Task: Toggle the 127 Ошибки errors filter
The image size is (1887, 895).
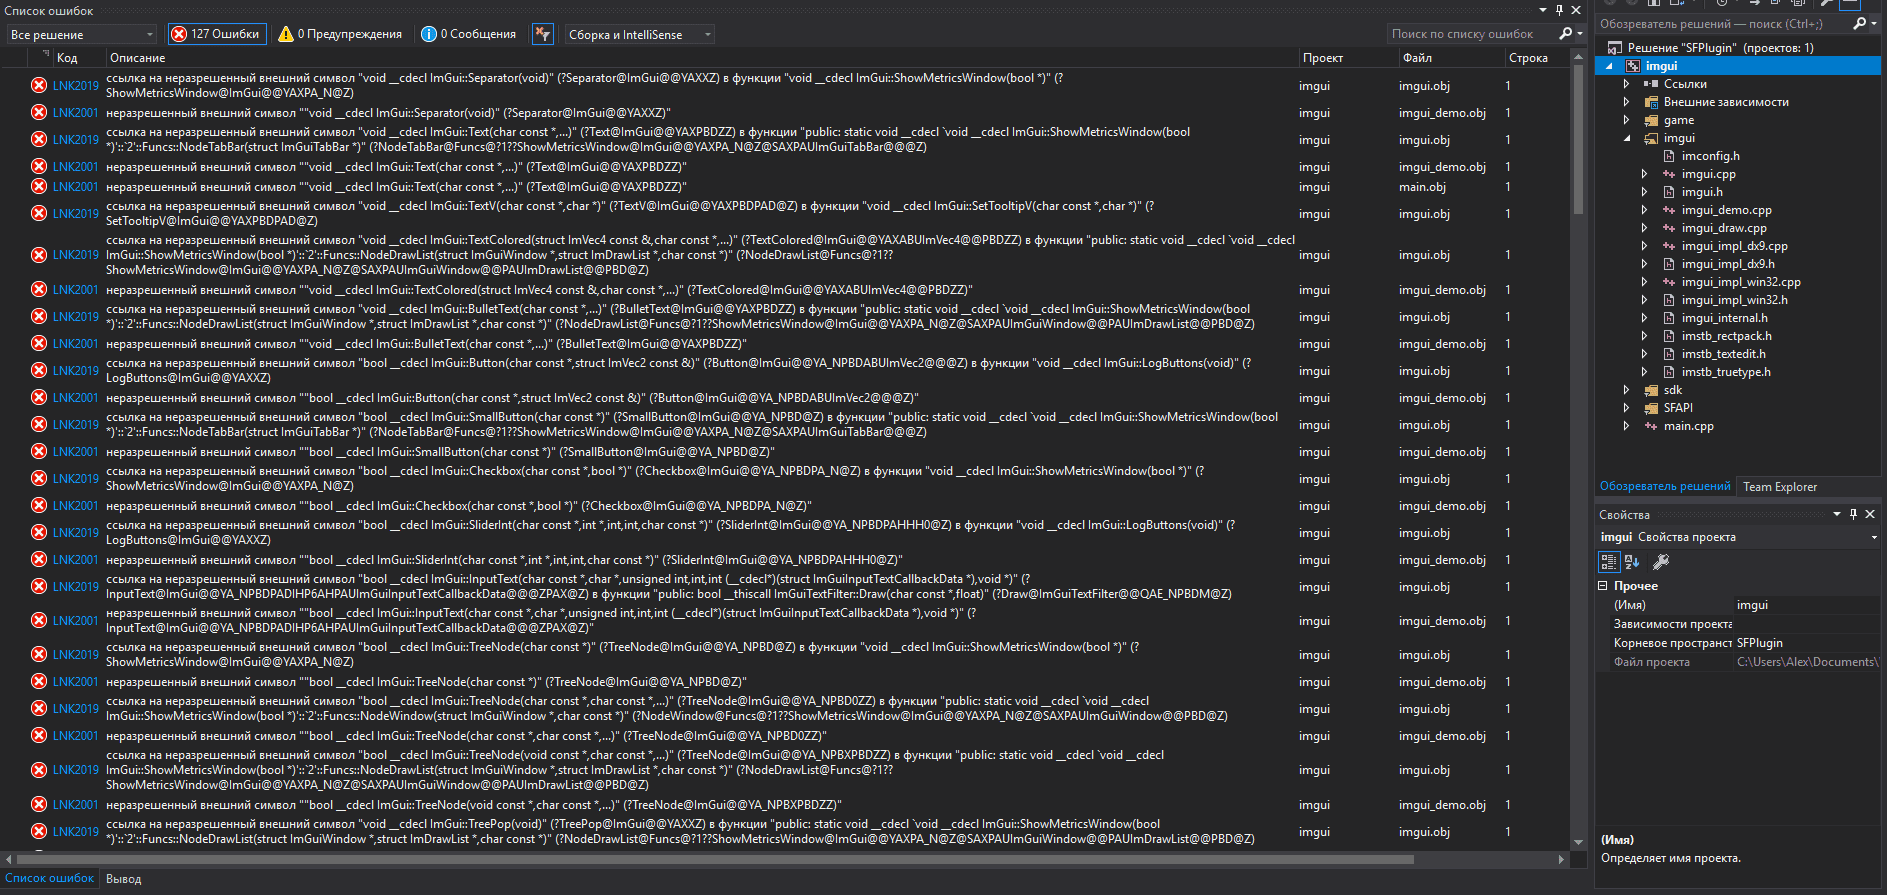Action: pyautogui.click(x=216, y=34)
